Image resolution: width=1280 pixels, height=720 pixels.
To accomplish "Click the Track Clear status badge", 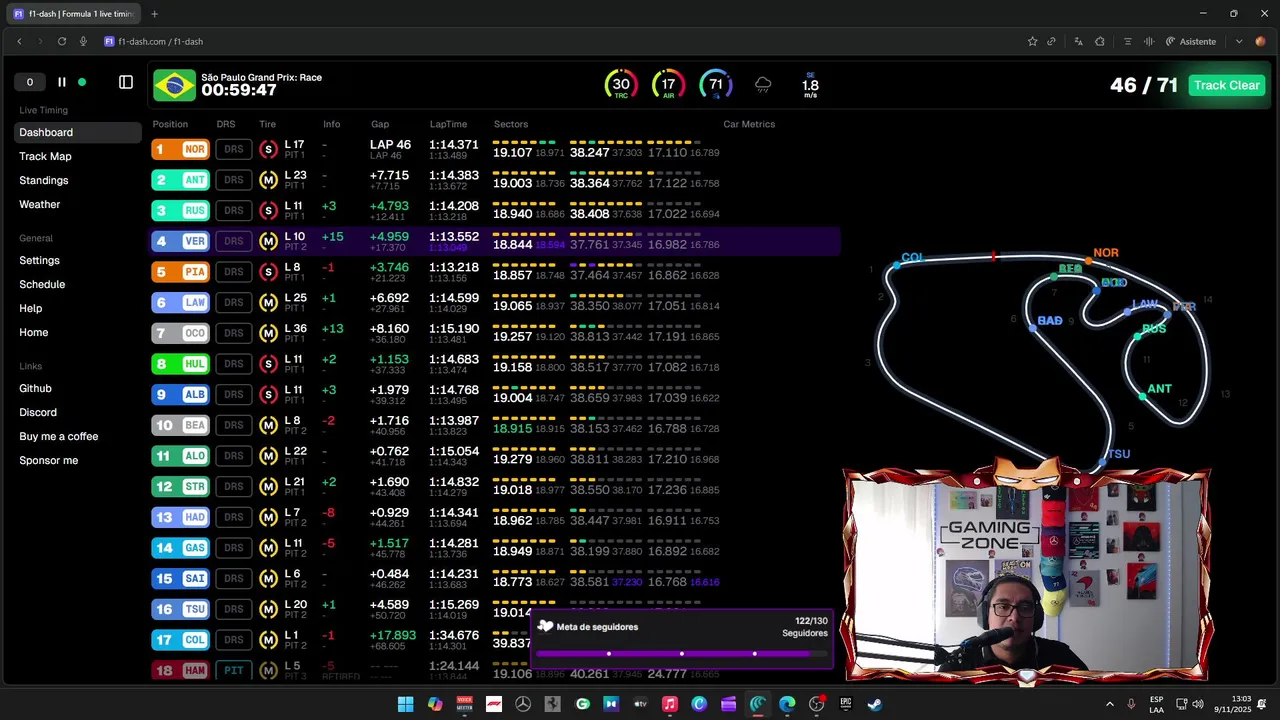I will 1226,85.
